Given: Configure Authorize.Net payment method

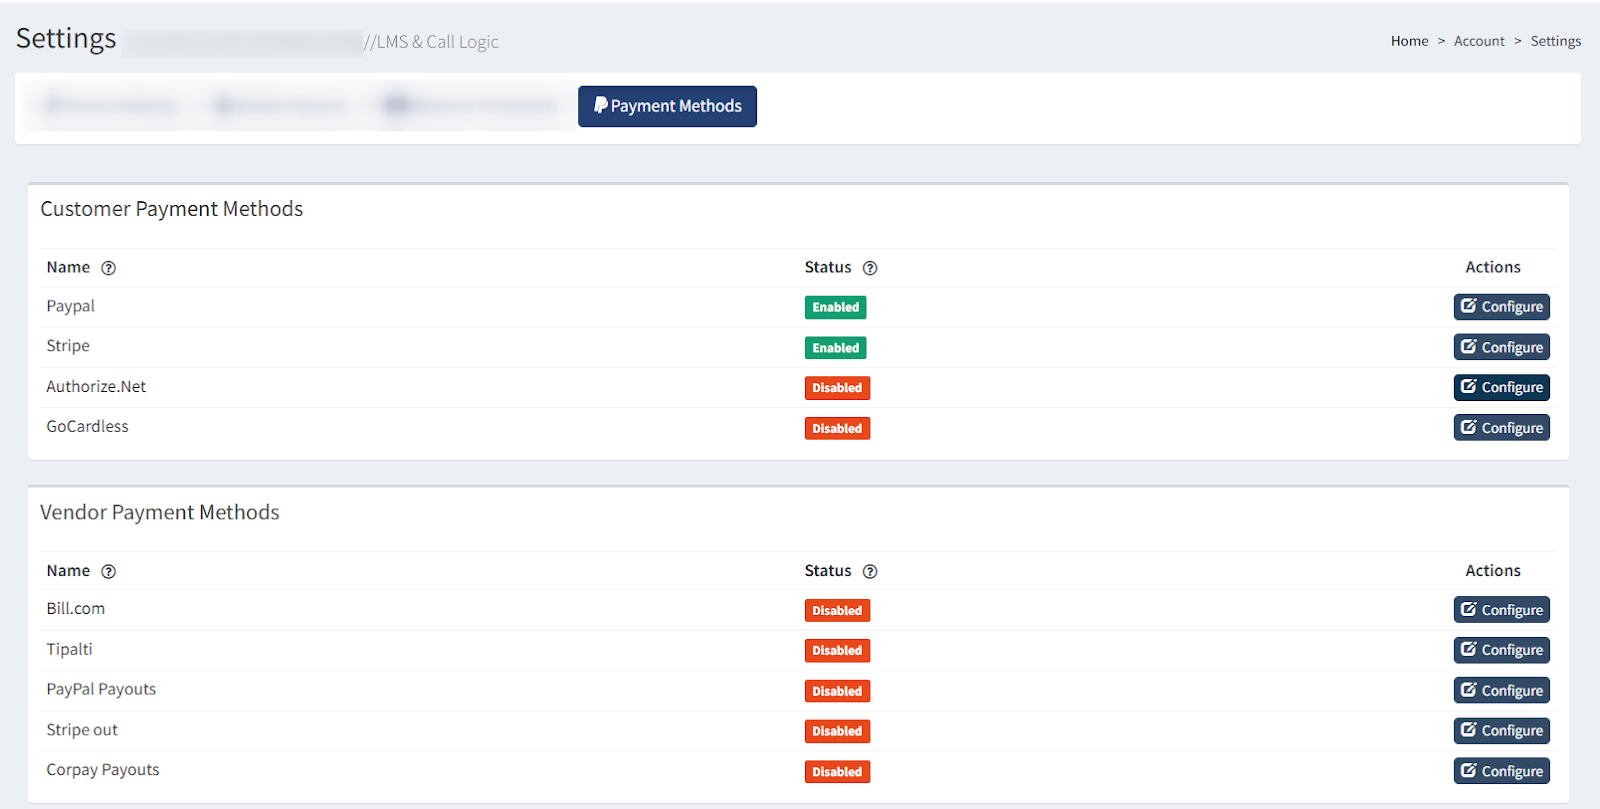Looking at the screenshot, I should point(1501,387).
